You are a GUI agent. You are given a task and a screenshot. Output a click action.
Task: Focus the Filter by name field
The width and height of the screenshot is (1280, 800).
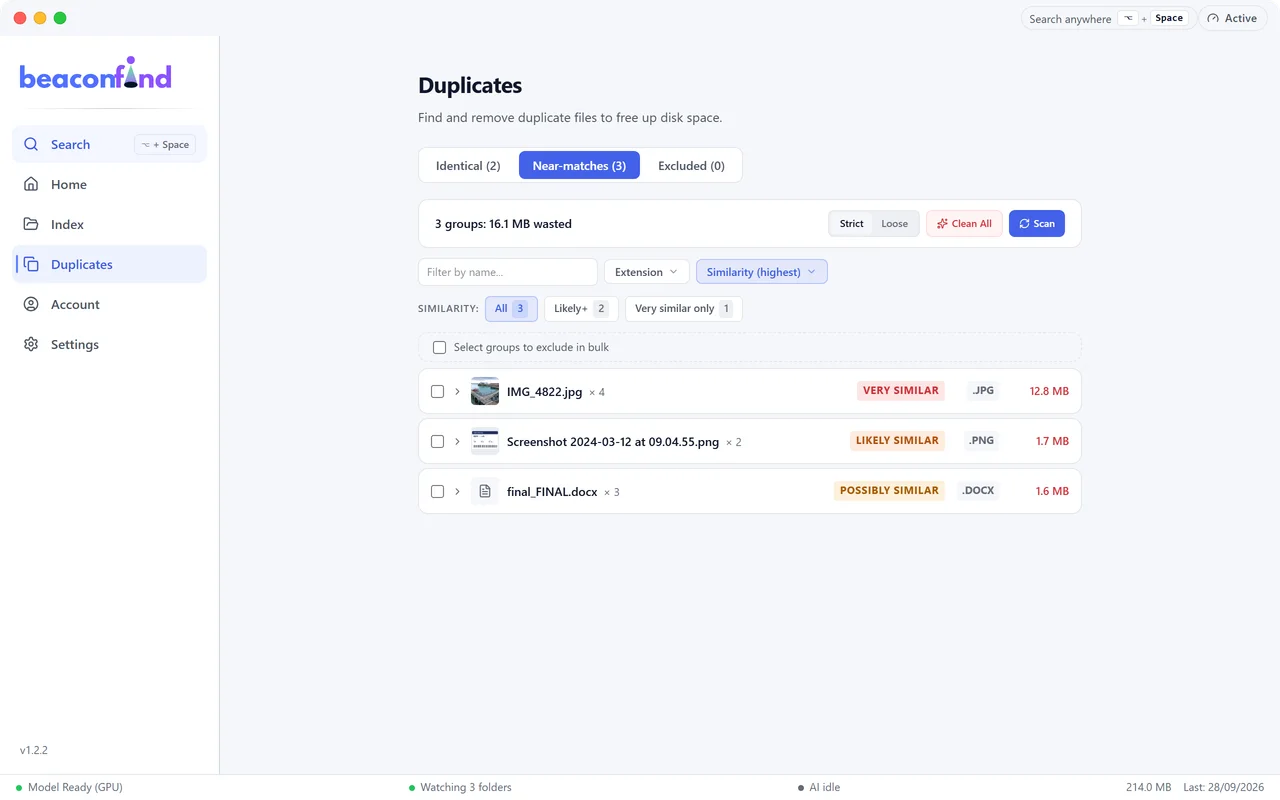click(x=508, y=272)
